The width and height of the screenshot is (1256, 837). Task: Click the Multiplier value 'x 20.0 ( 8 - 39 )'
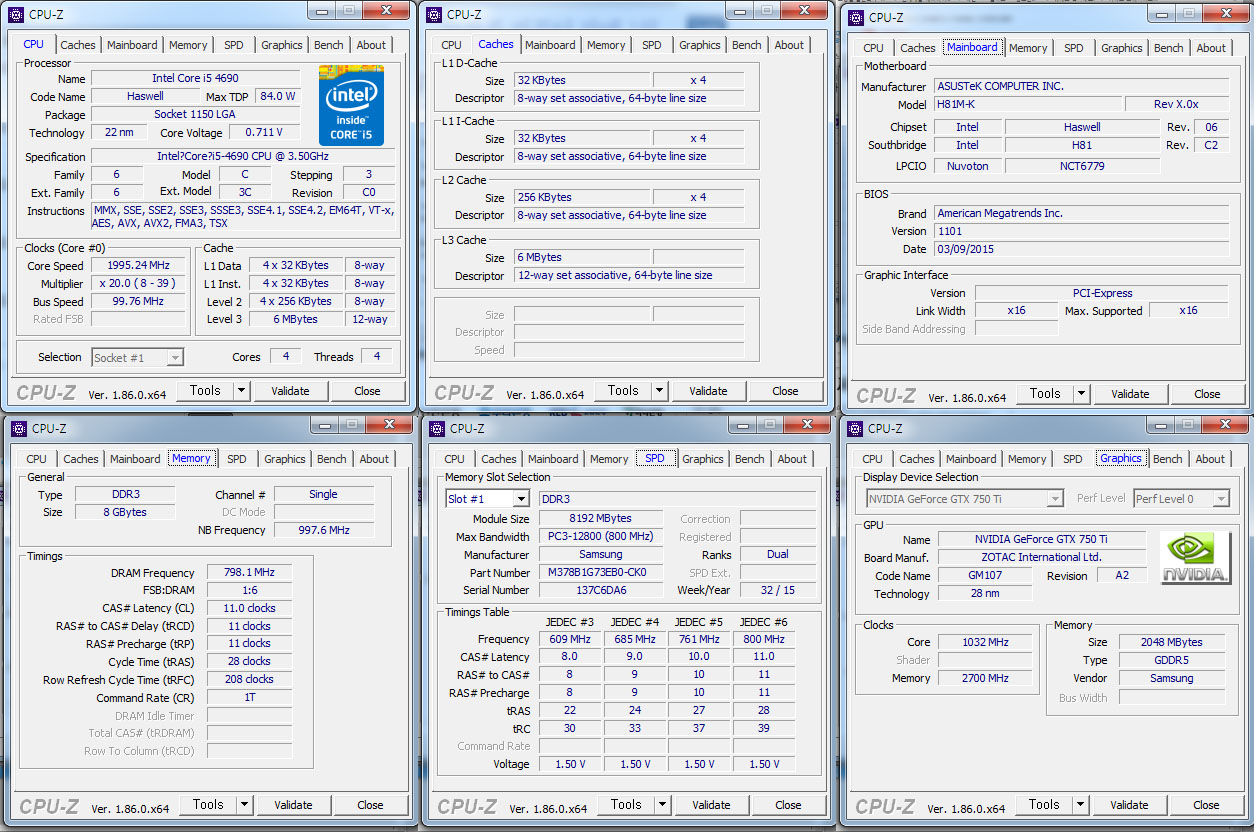pos(138,284)
